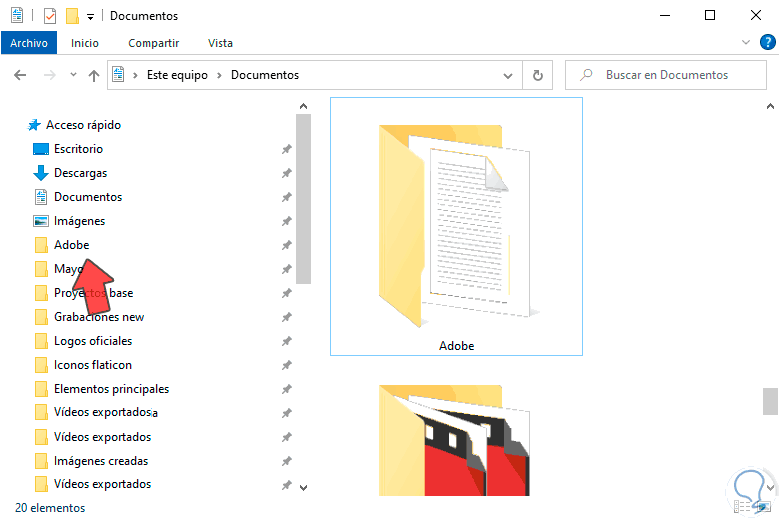Click Este equipo in the address breadcrumb
This screenshot has width=780, height=520.
[x=177, y=75]
